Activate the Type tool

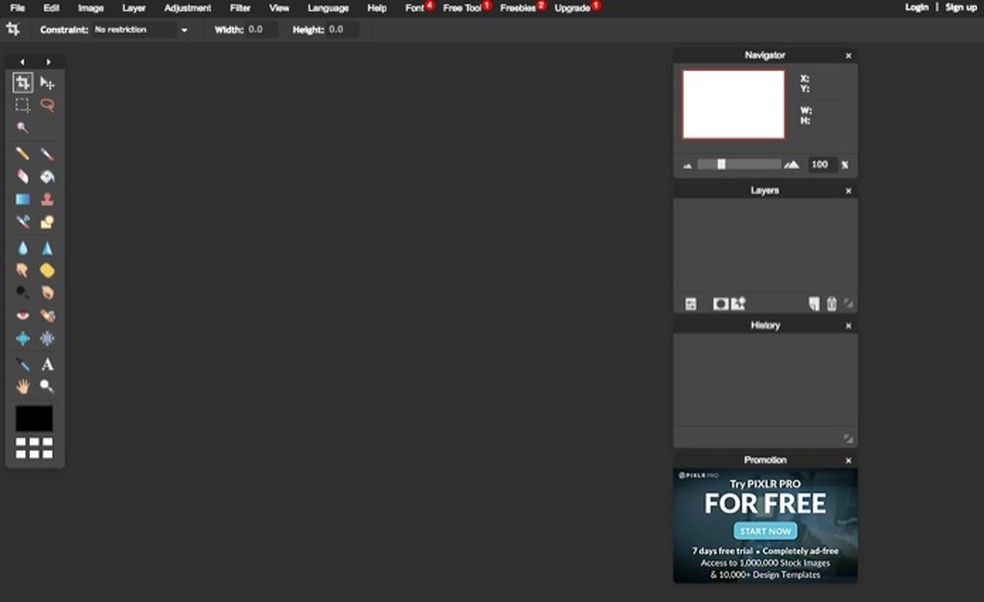(47, 364)
